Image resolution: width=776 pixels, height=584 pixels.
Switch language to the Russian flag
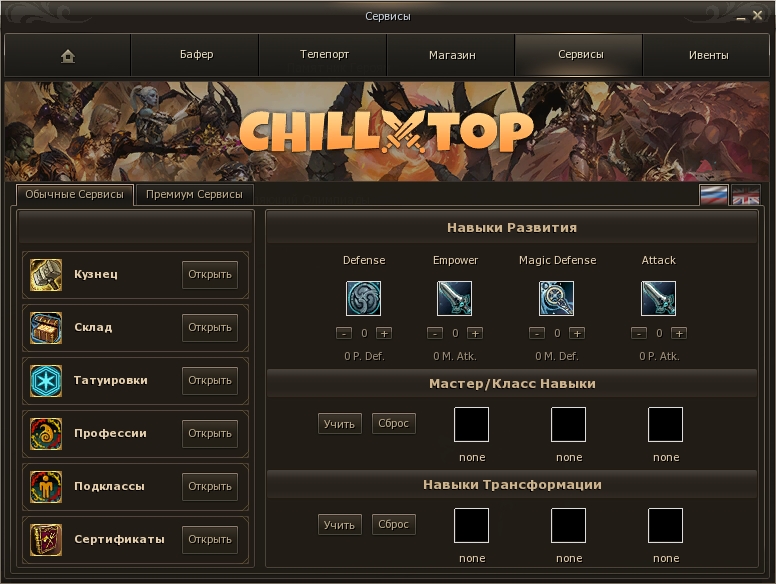(x=714, y=195)
